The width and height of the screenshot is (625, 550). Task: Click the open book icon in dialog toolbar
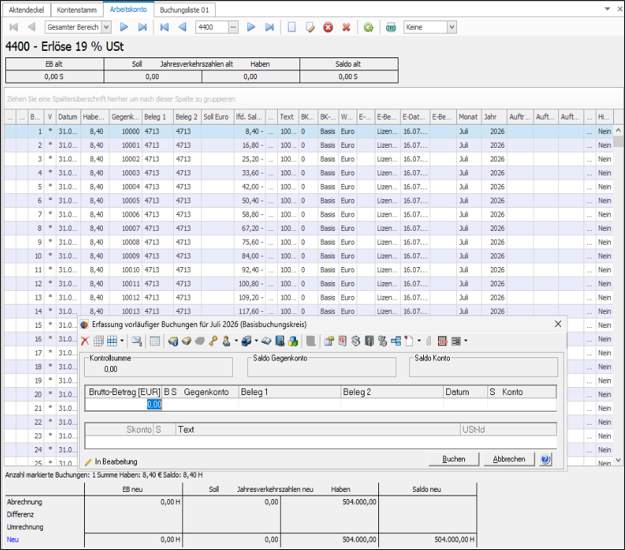[x=266, y=341]
